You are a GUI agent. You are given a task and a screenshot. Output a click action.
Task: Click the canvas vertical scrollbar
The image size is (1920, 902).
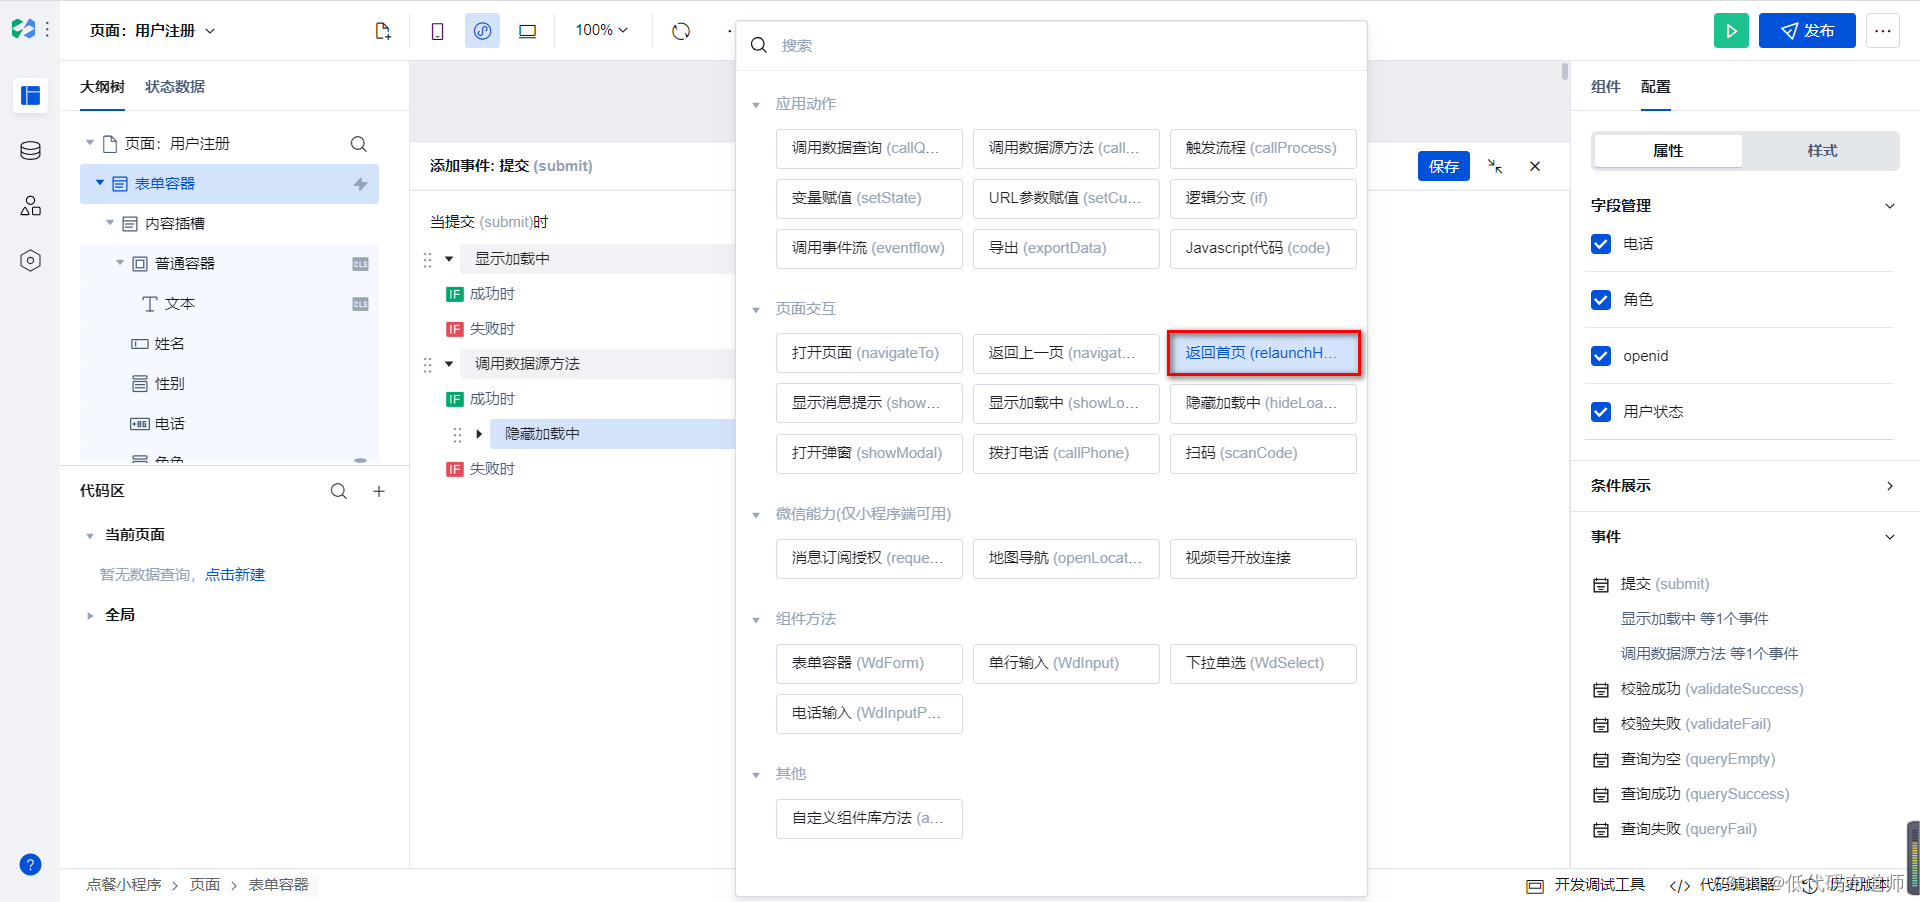(1565, 72)
